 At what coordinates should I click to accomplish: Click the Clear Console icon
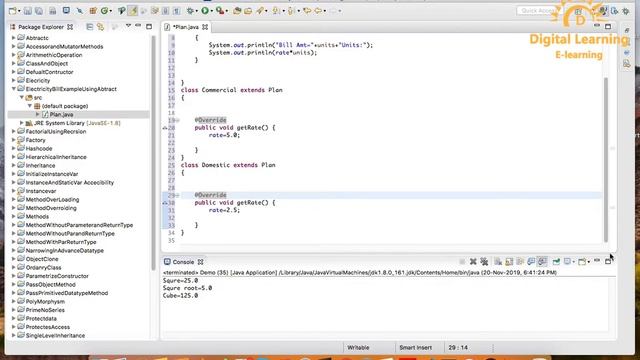498,262
